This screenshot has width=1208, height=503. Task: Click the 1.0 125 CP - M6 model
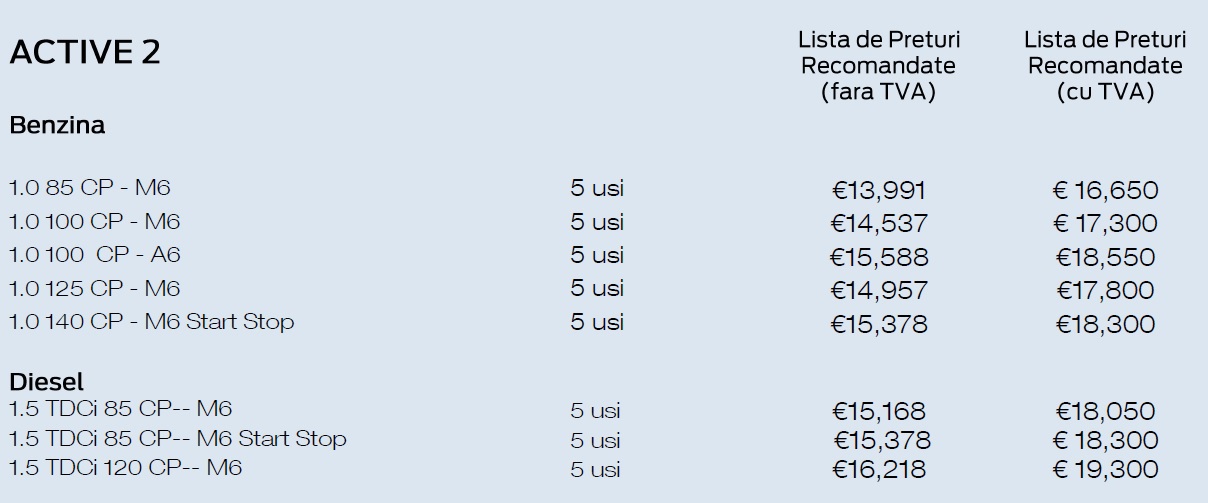point(94,289)
